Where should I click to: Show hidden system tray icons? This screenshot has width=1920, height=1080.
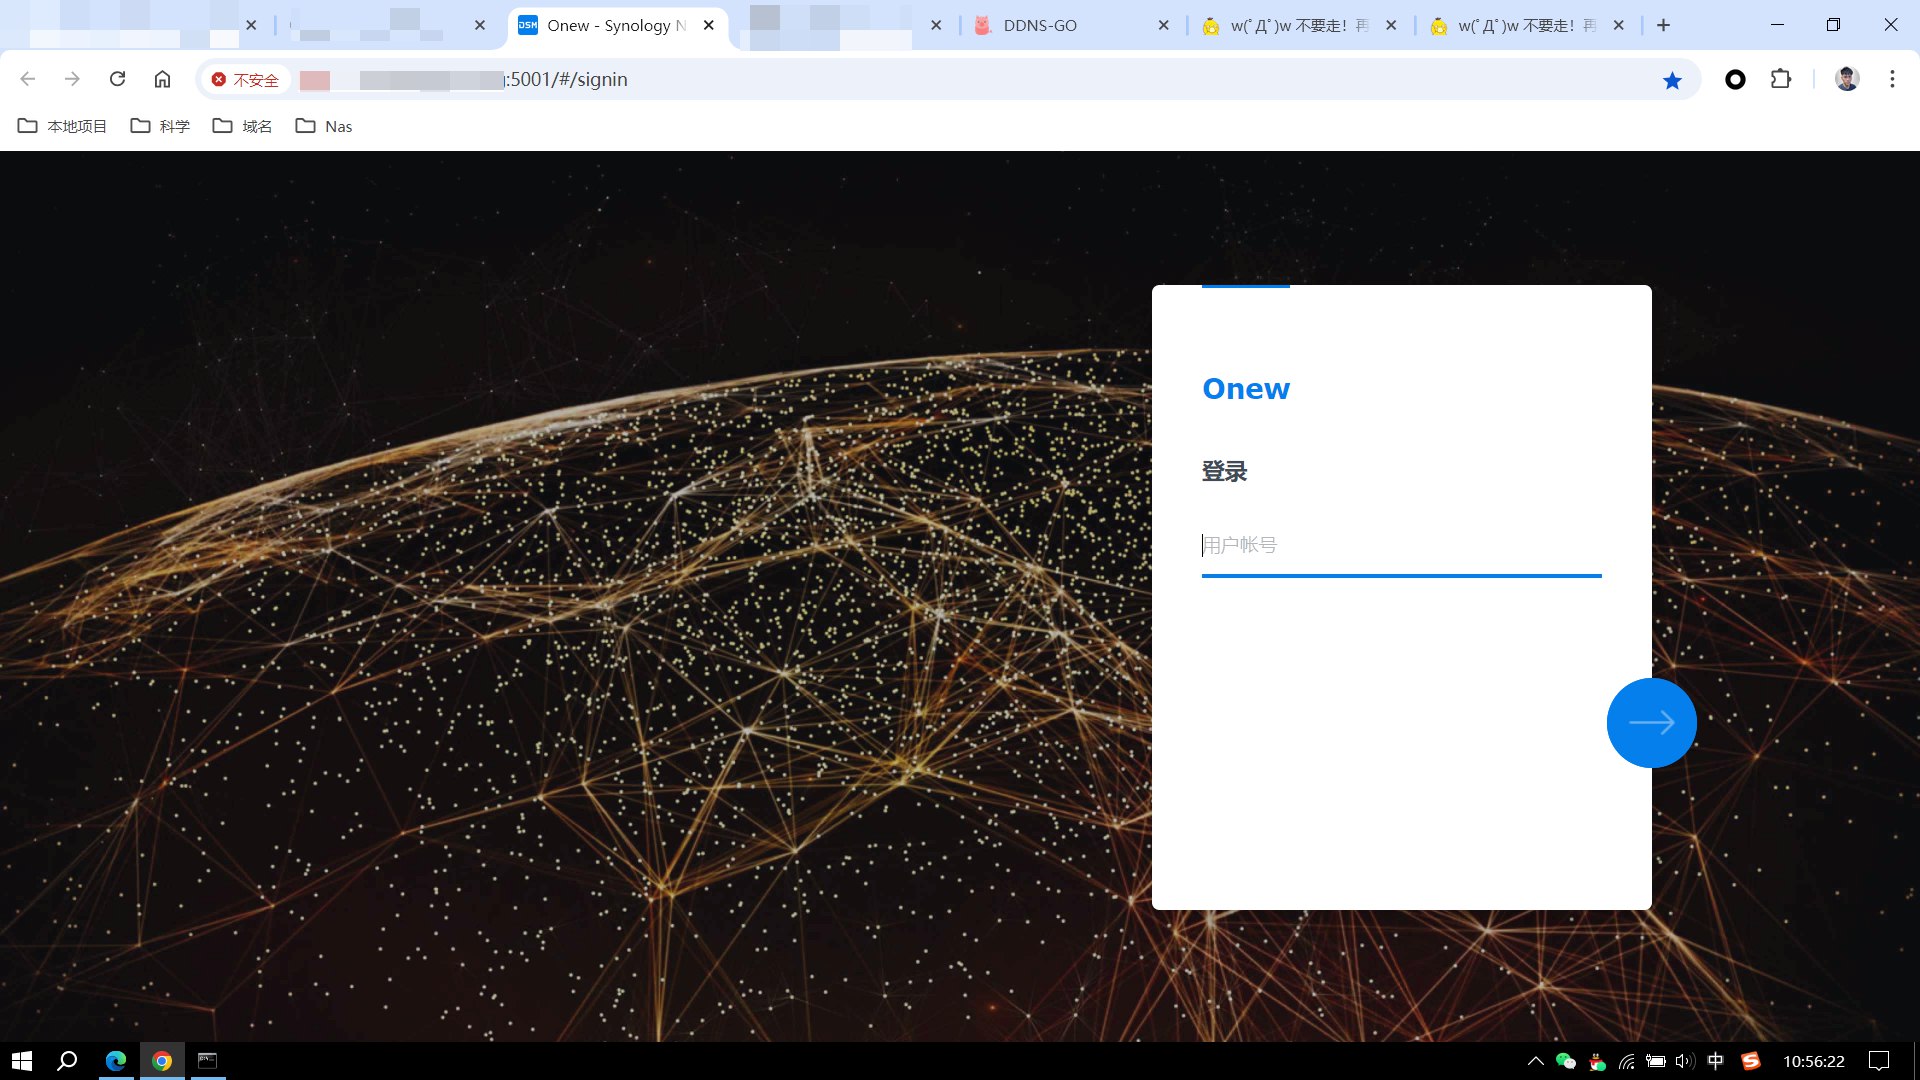click(x=1535, y=1061)
